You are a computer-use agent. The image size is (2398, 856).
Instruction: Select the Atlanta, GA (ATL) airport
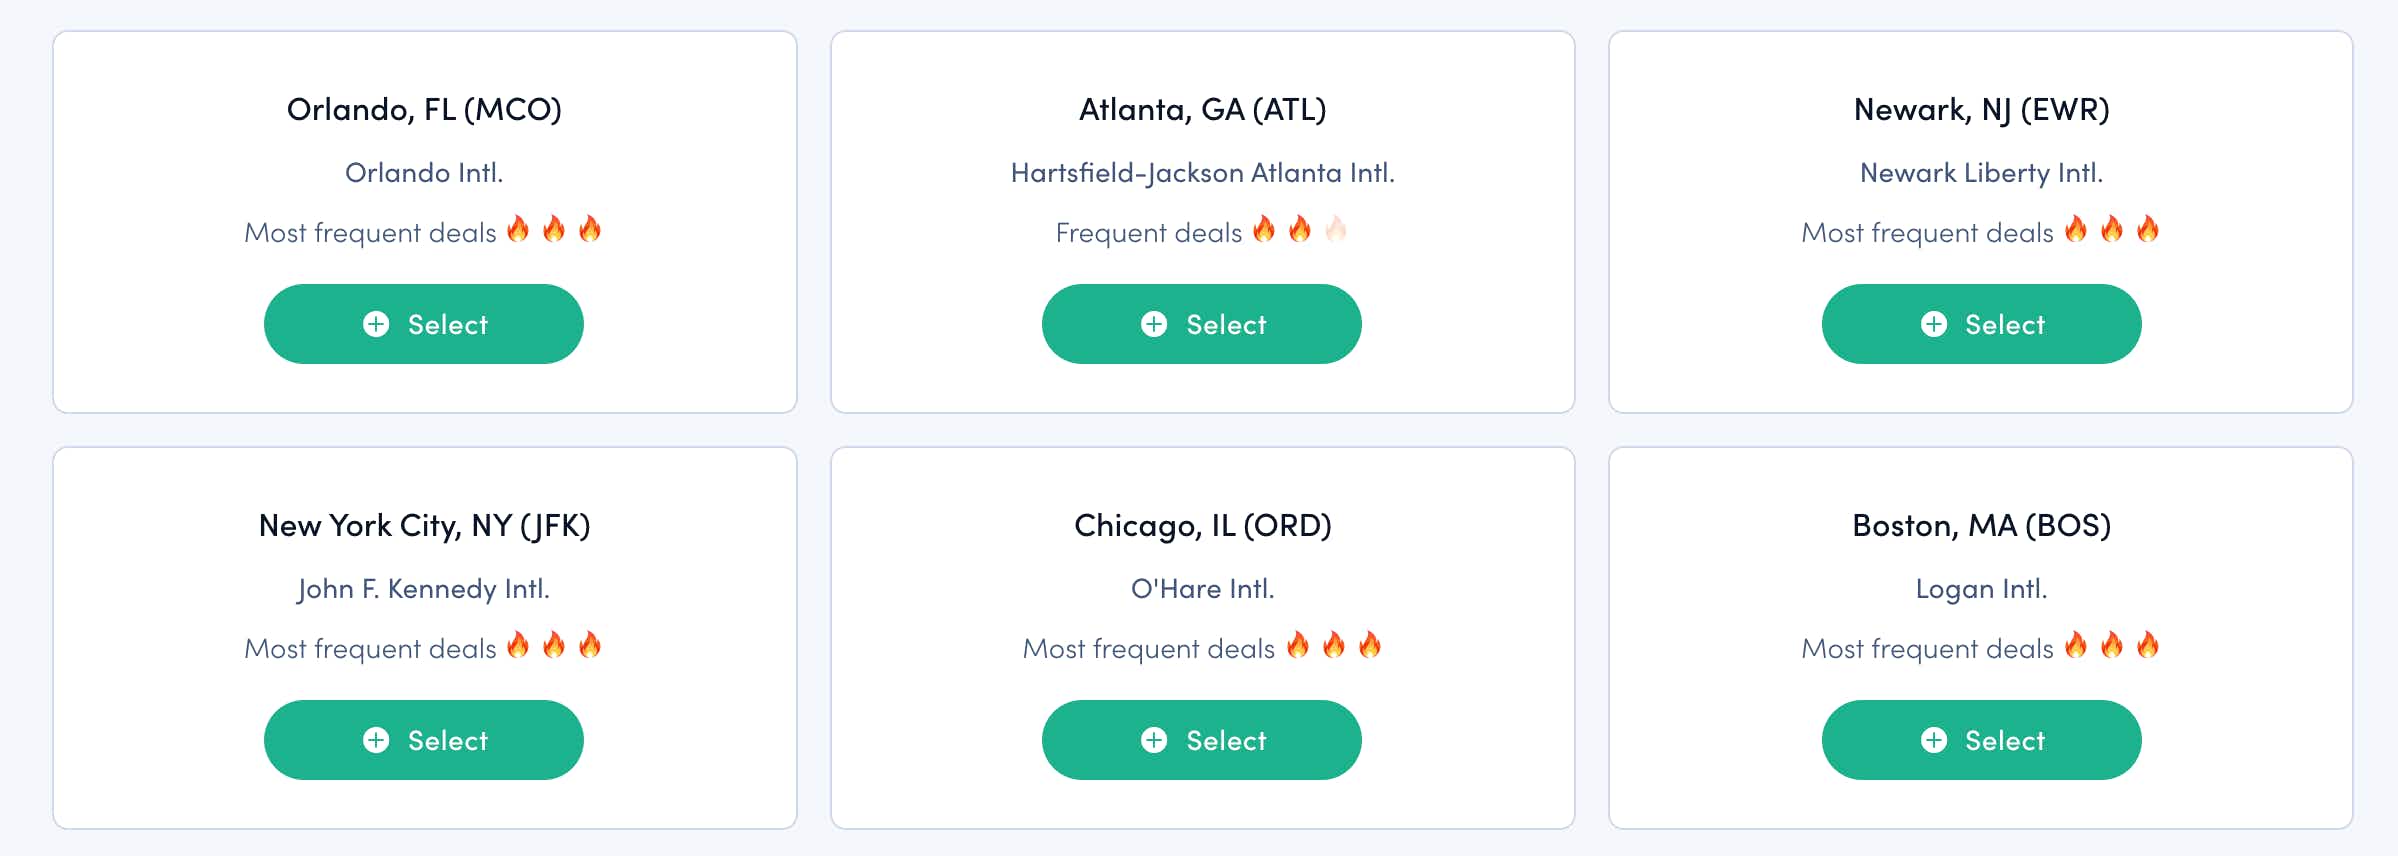(1202, 324)
